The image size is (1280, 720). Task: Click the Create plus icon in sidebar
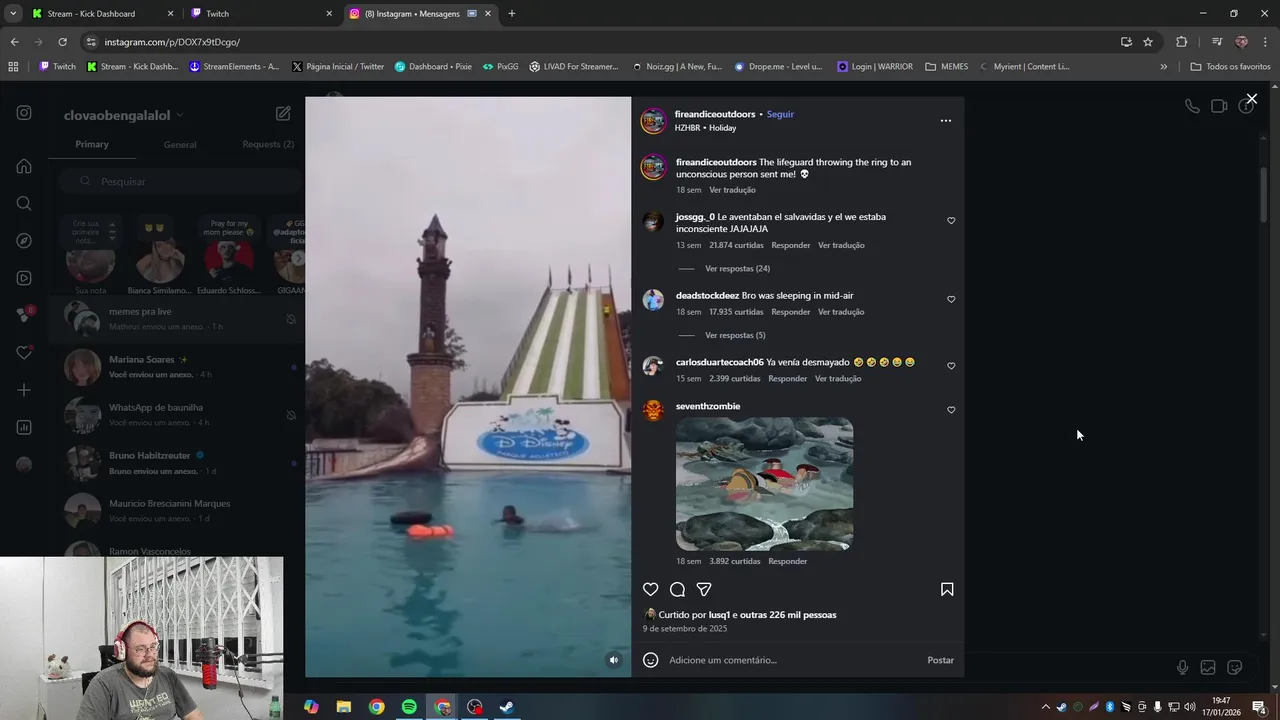pos(24,390)
